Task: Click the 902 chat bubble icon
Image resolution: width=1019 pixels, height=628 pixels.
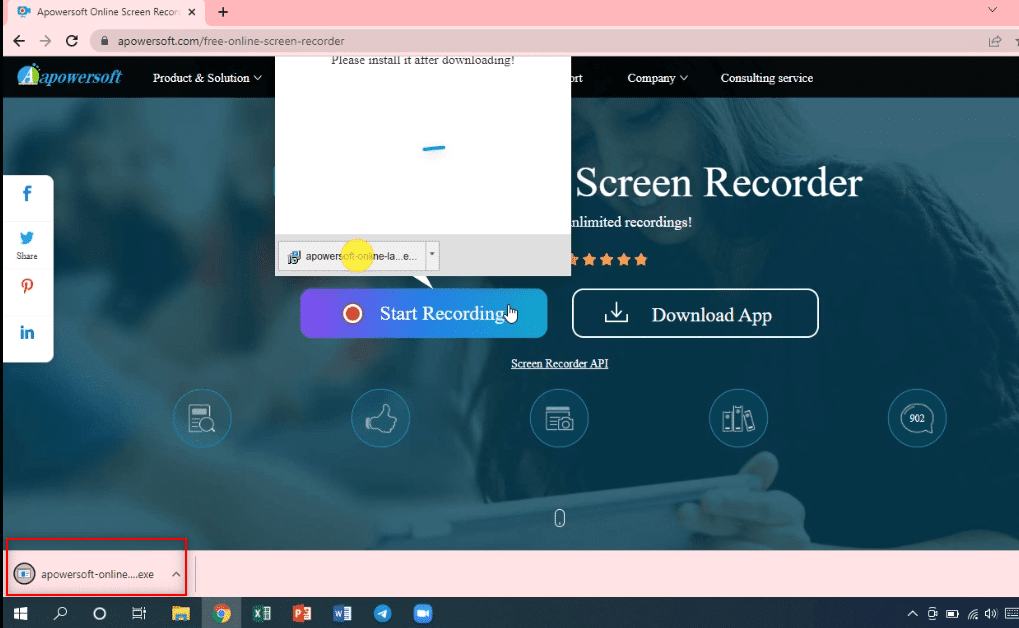Action: tap(916, 418)
